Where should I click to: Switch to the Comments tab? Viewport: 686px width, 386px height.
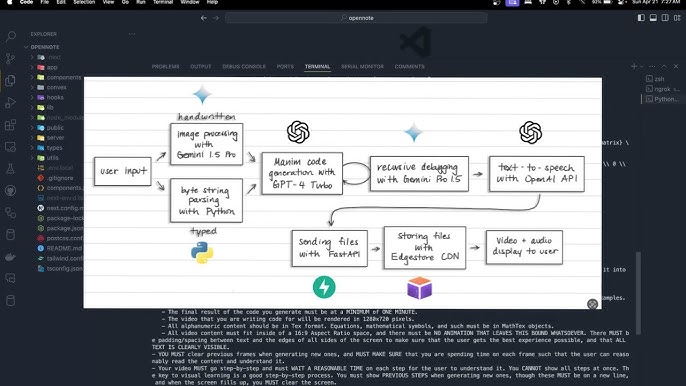coord(410,67)
